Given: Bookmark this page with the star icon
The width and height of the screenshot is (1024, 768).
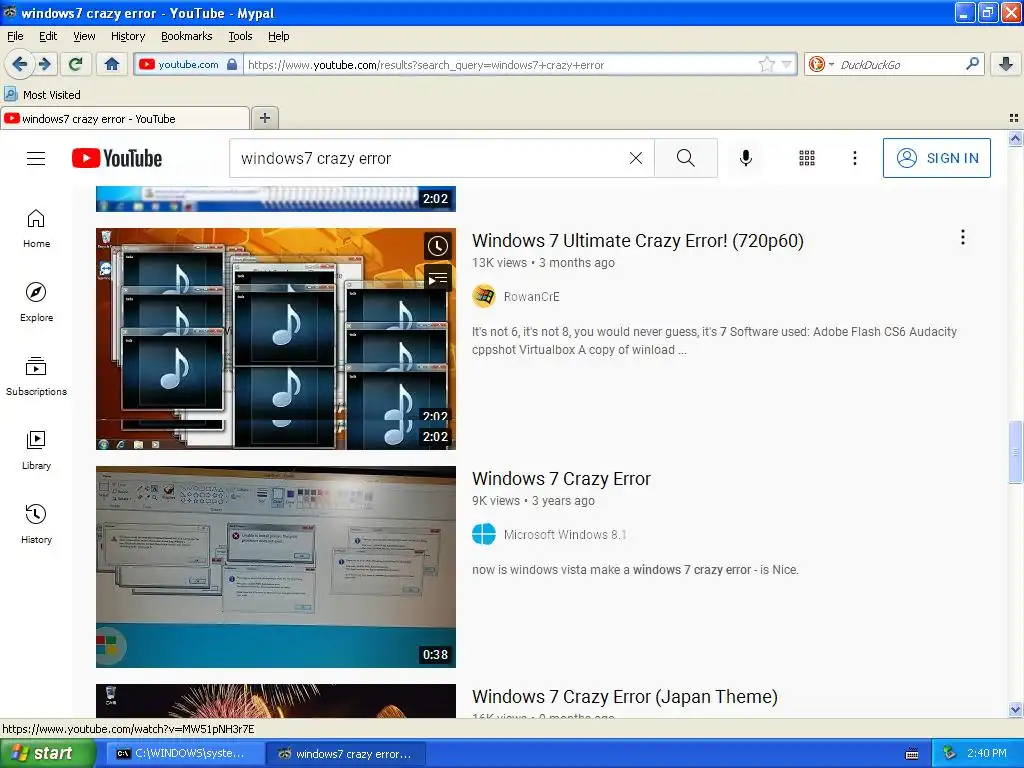Looking at the screenshot, I should click(x=767, y=64).
